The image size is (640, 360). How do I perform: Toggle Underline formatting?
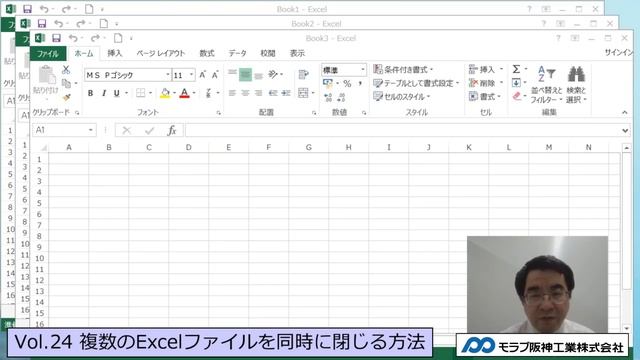click(117, 93)
